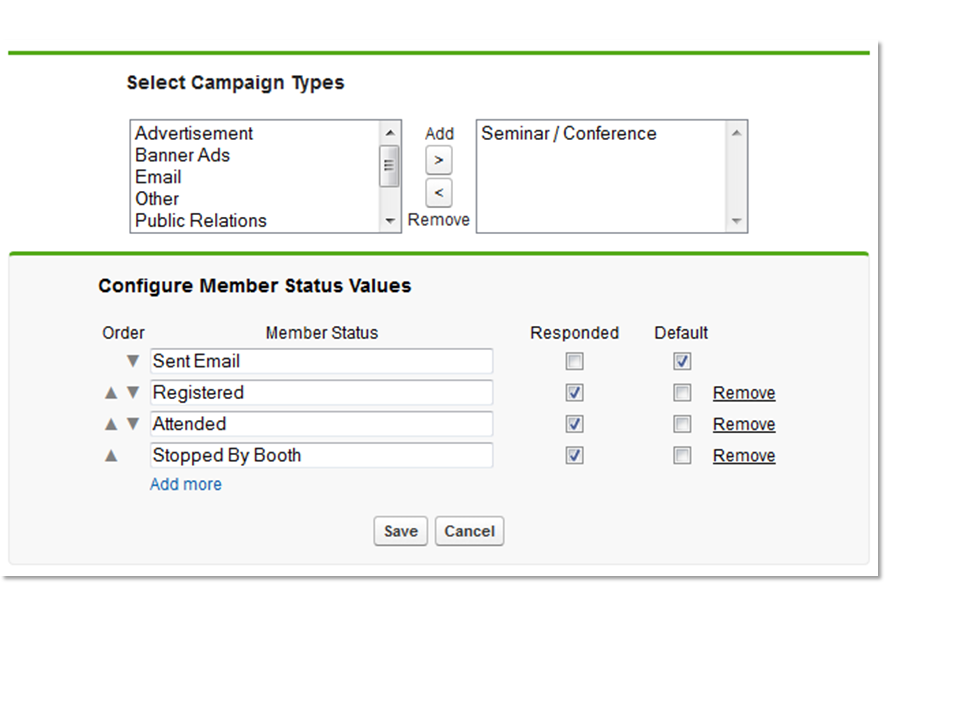This screenshot has width=960, height=720.
Task: Move Sent Email status down
Action: pos(133,361)
